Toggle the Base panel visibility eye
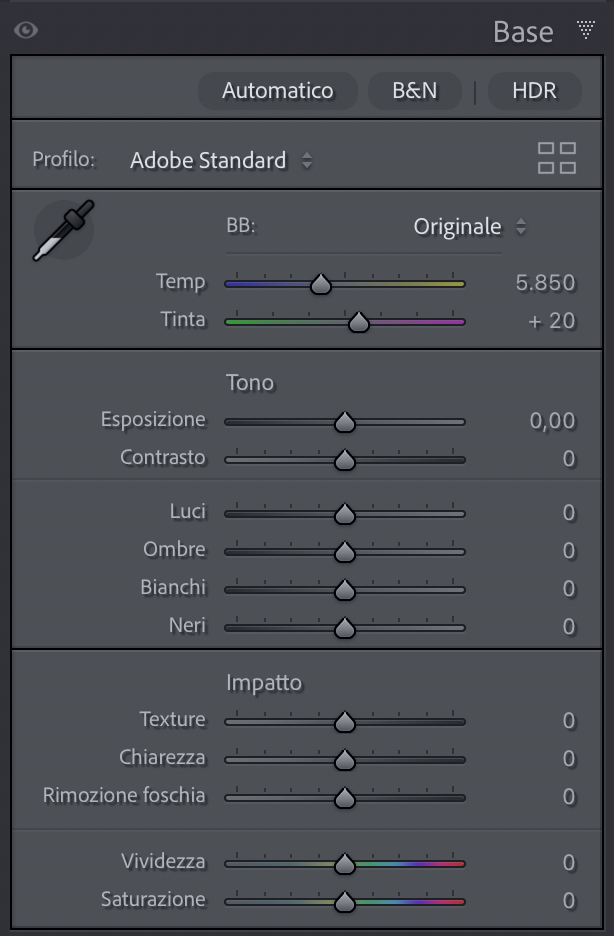 26,30
